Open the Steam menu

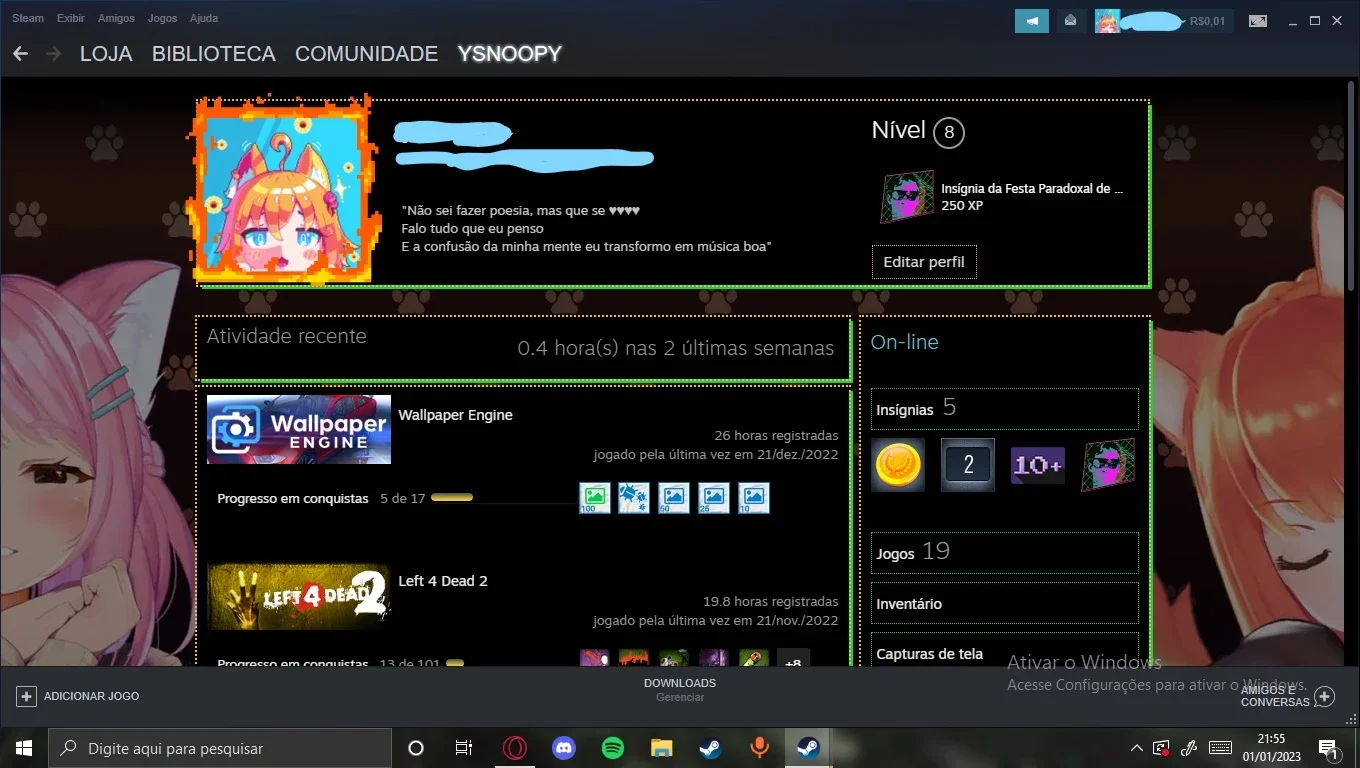[x=28, y=18]
